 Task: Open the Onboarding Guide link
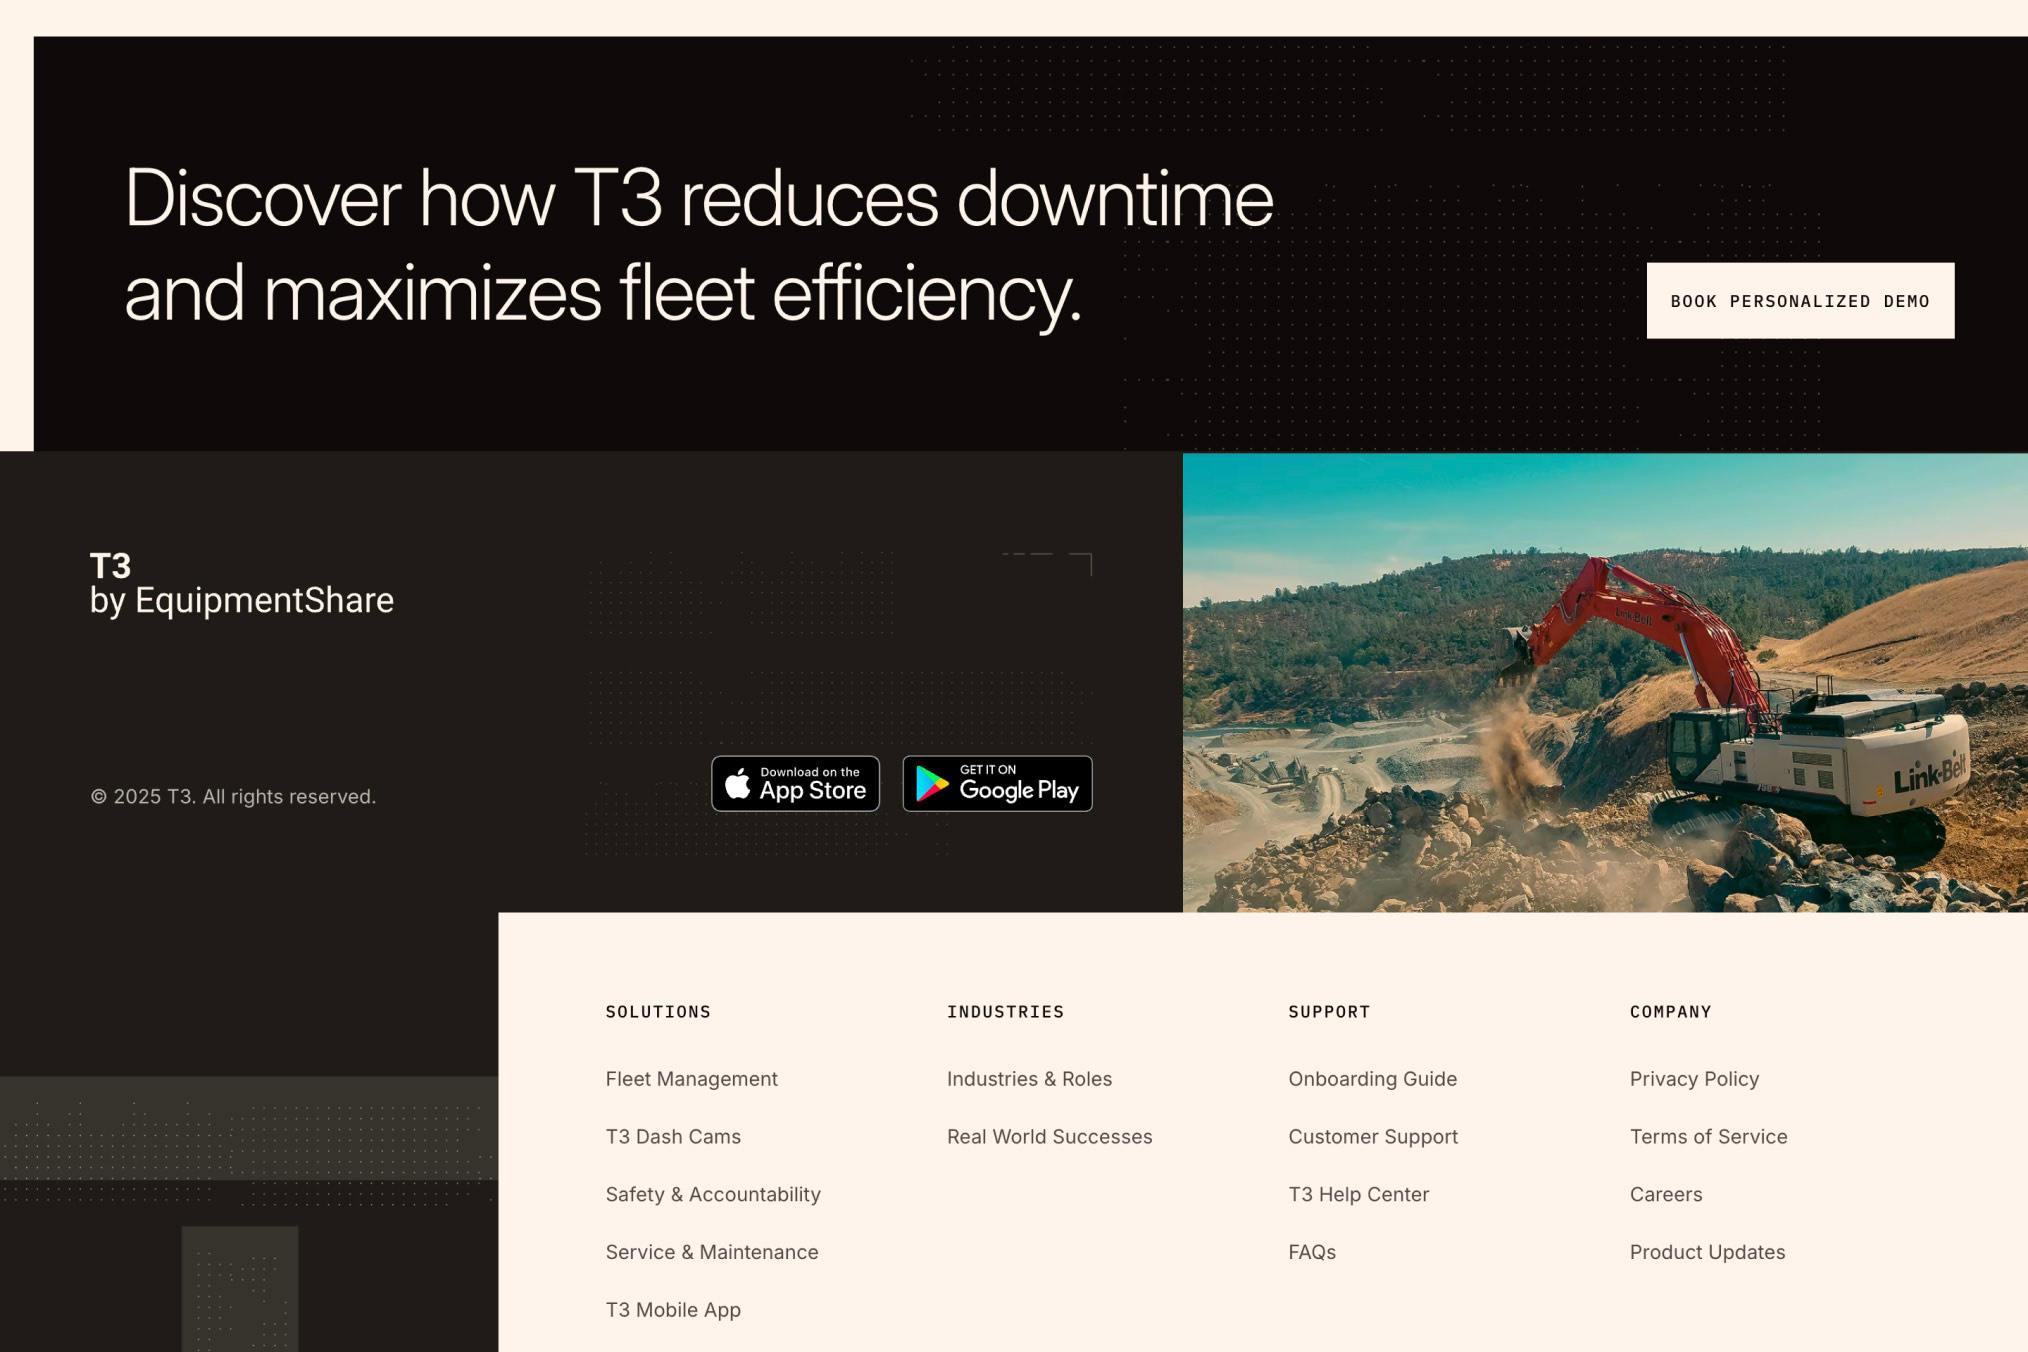pos(1372,1079)
